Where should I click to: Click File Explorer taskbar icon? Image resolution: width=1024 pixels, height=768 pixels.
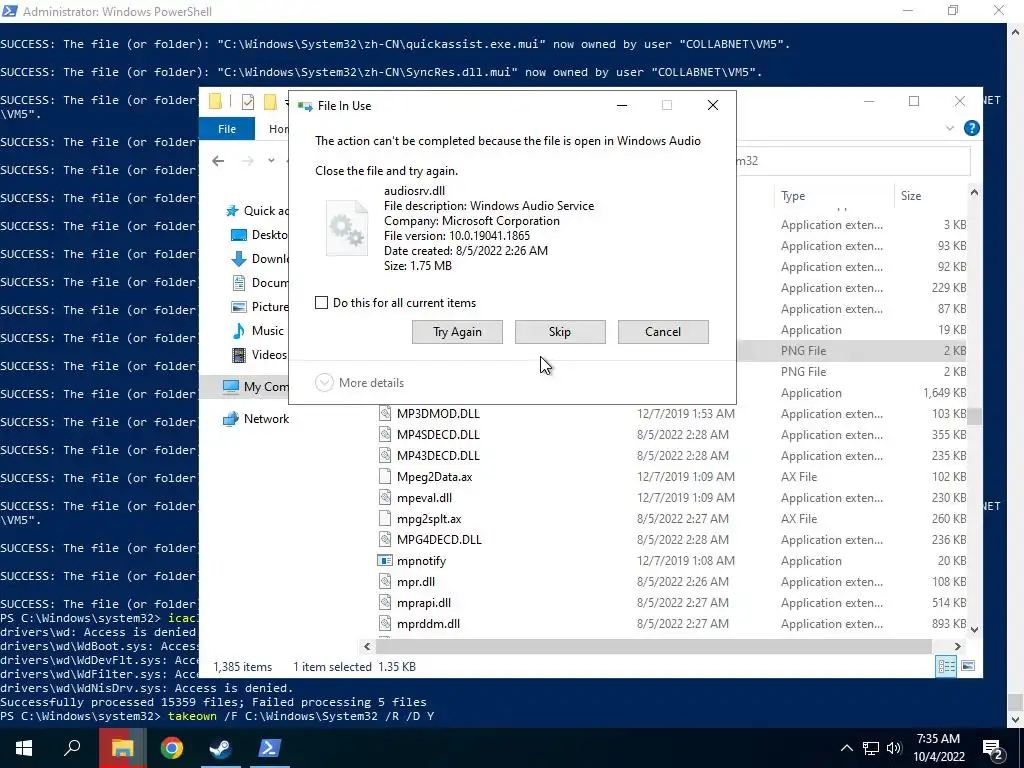tap(123, 748)
